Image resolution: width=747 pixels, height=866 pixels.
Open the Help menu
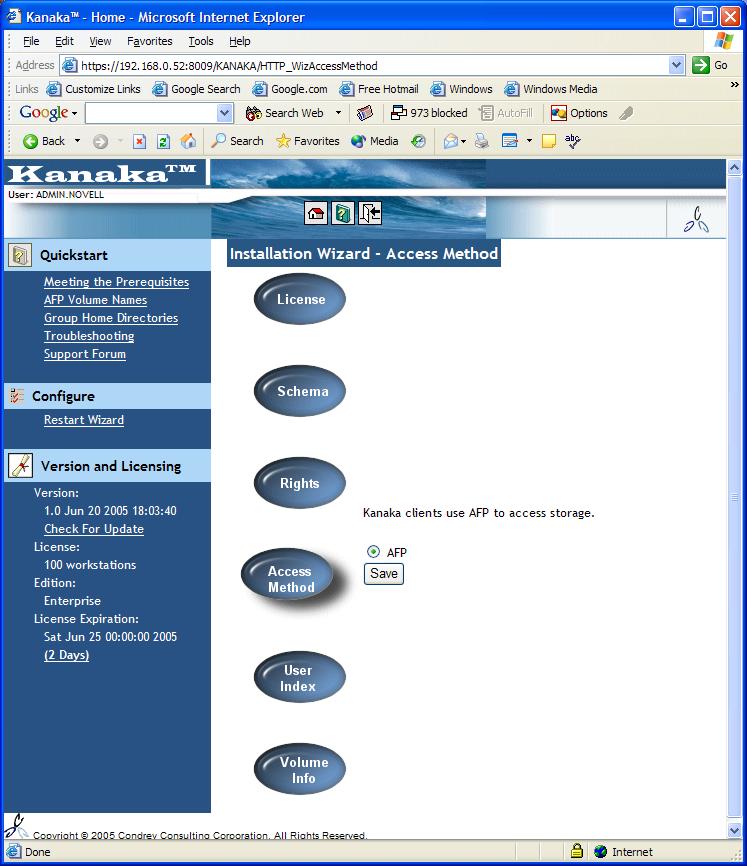coord(240,41)
